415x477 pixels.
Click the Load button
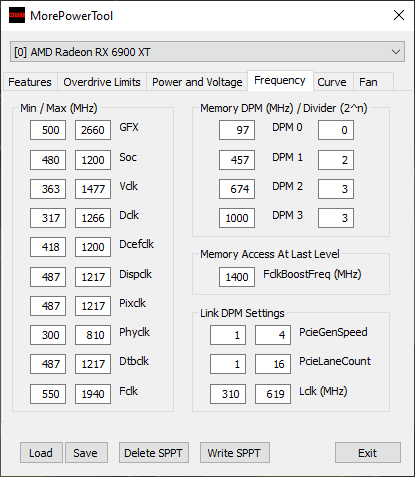click(41, 453)
